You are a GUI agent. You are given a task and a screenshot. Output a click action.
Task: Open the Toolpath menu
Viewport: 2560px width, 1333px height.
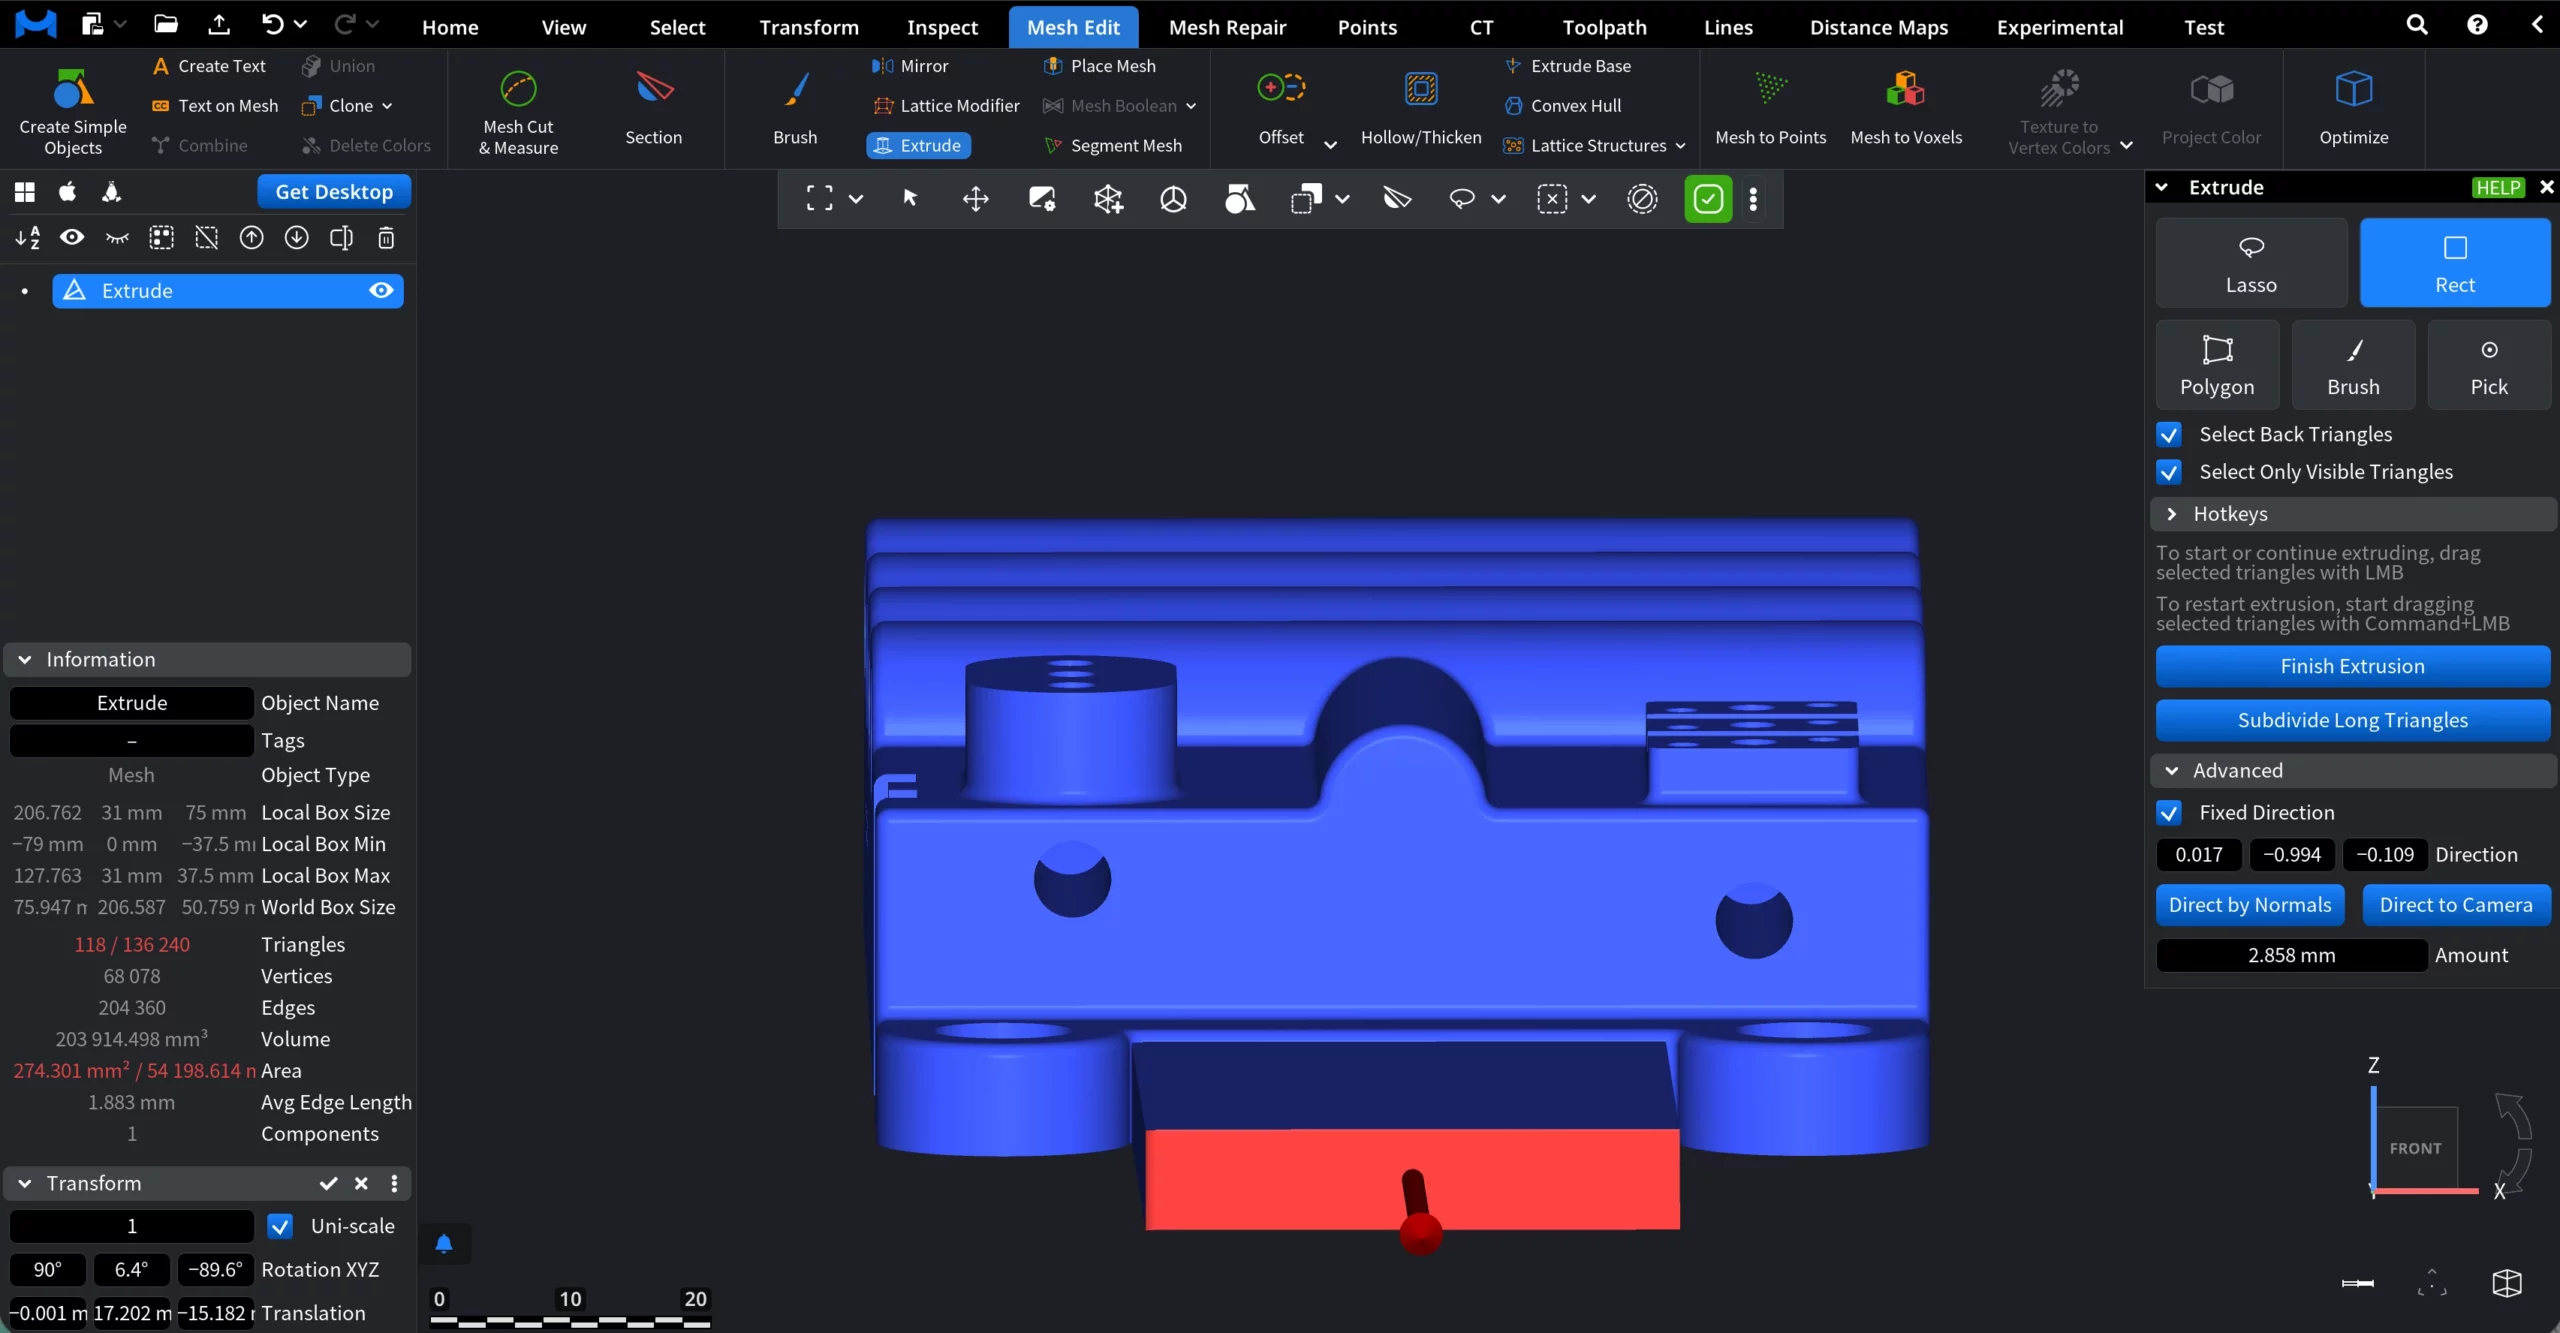point(1602,26)
